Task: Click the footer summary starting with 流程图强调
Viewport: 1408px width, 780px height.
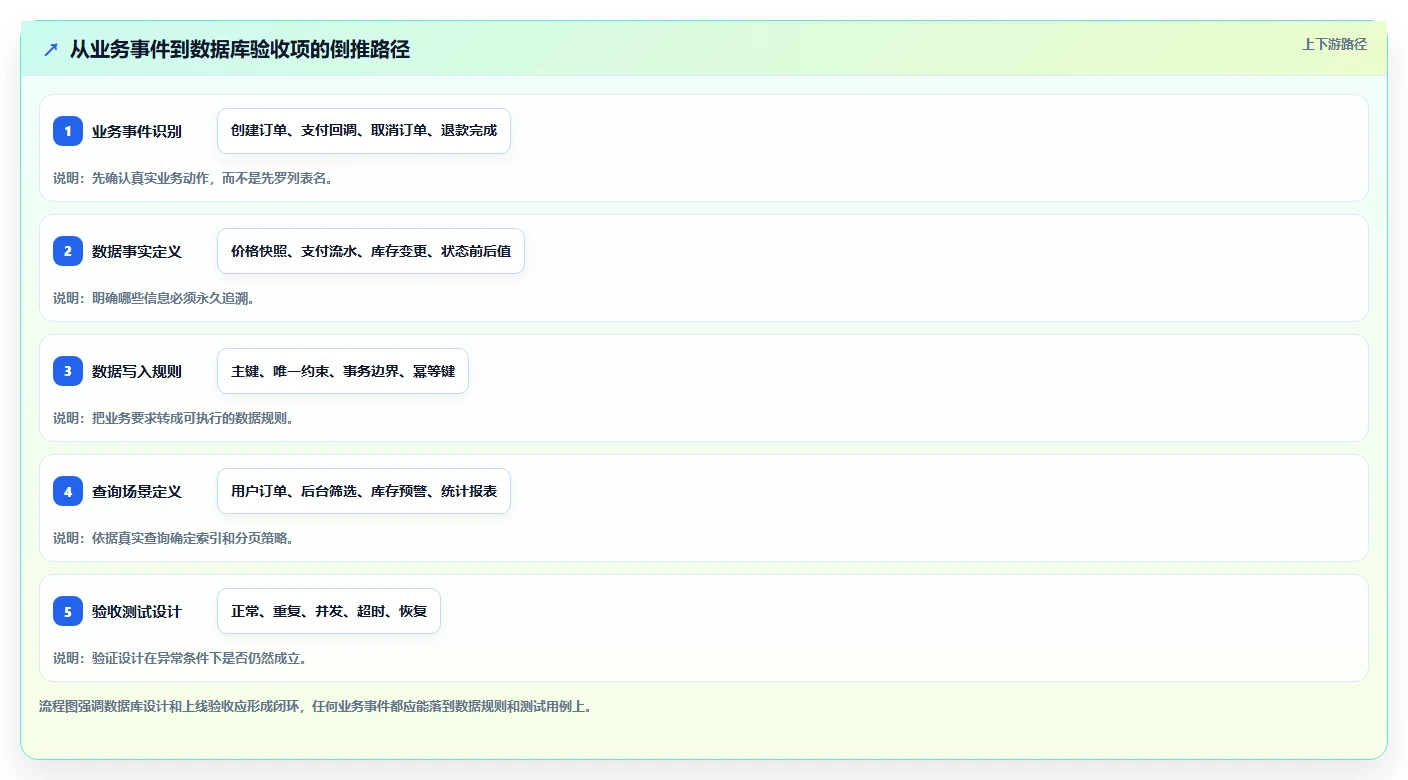Action: coord(316,706)
